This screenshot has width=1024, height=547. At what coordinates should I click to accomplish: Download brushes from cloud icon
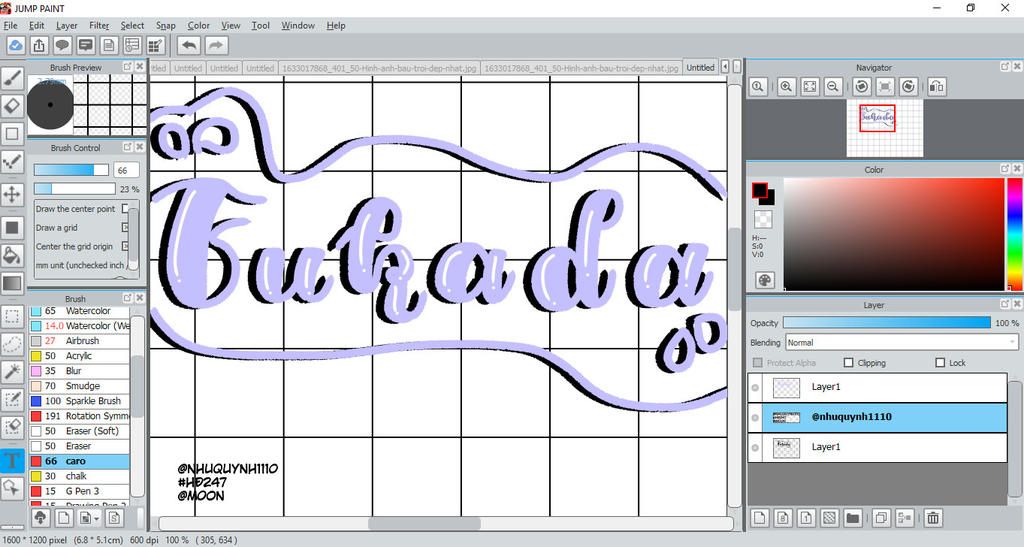pyautogui.click(x=40, y=518)
